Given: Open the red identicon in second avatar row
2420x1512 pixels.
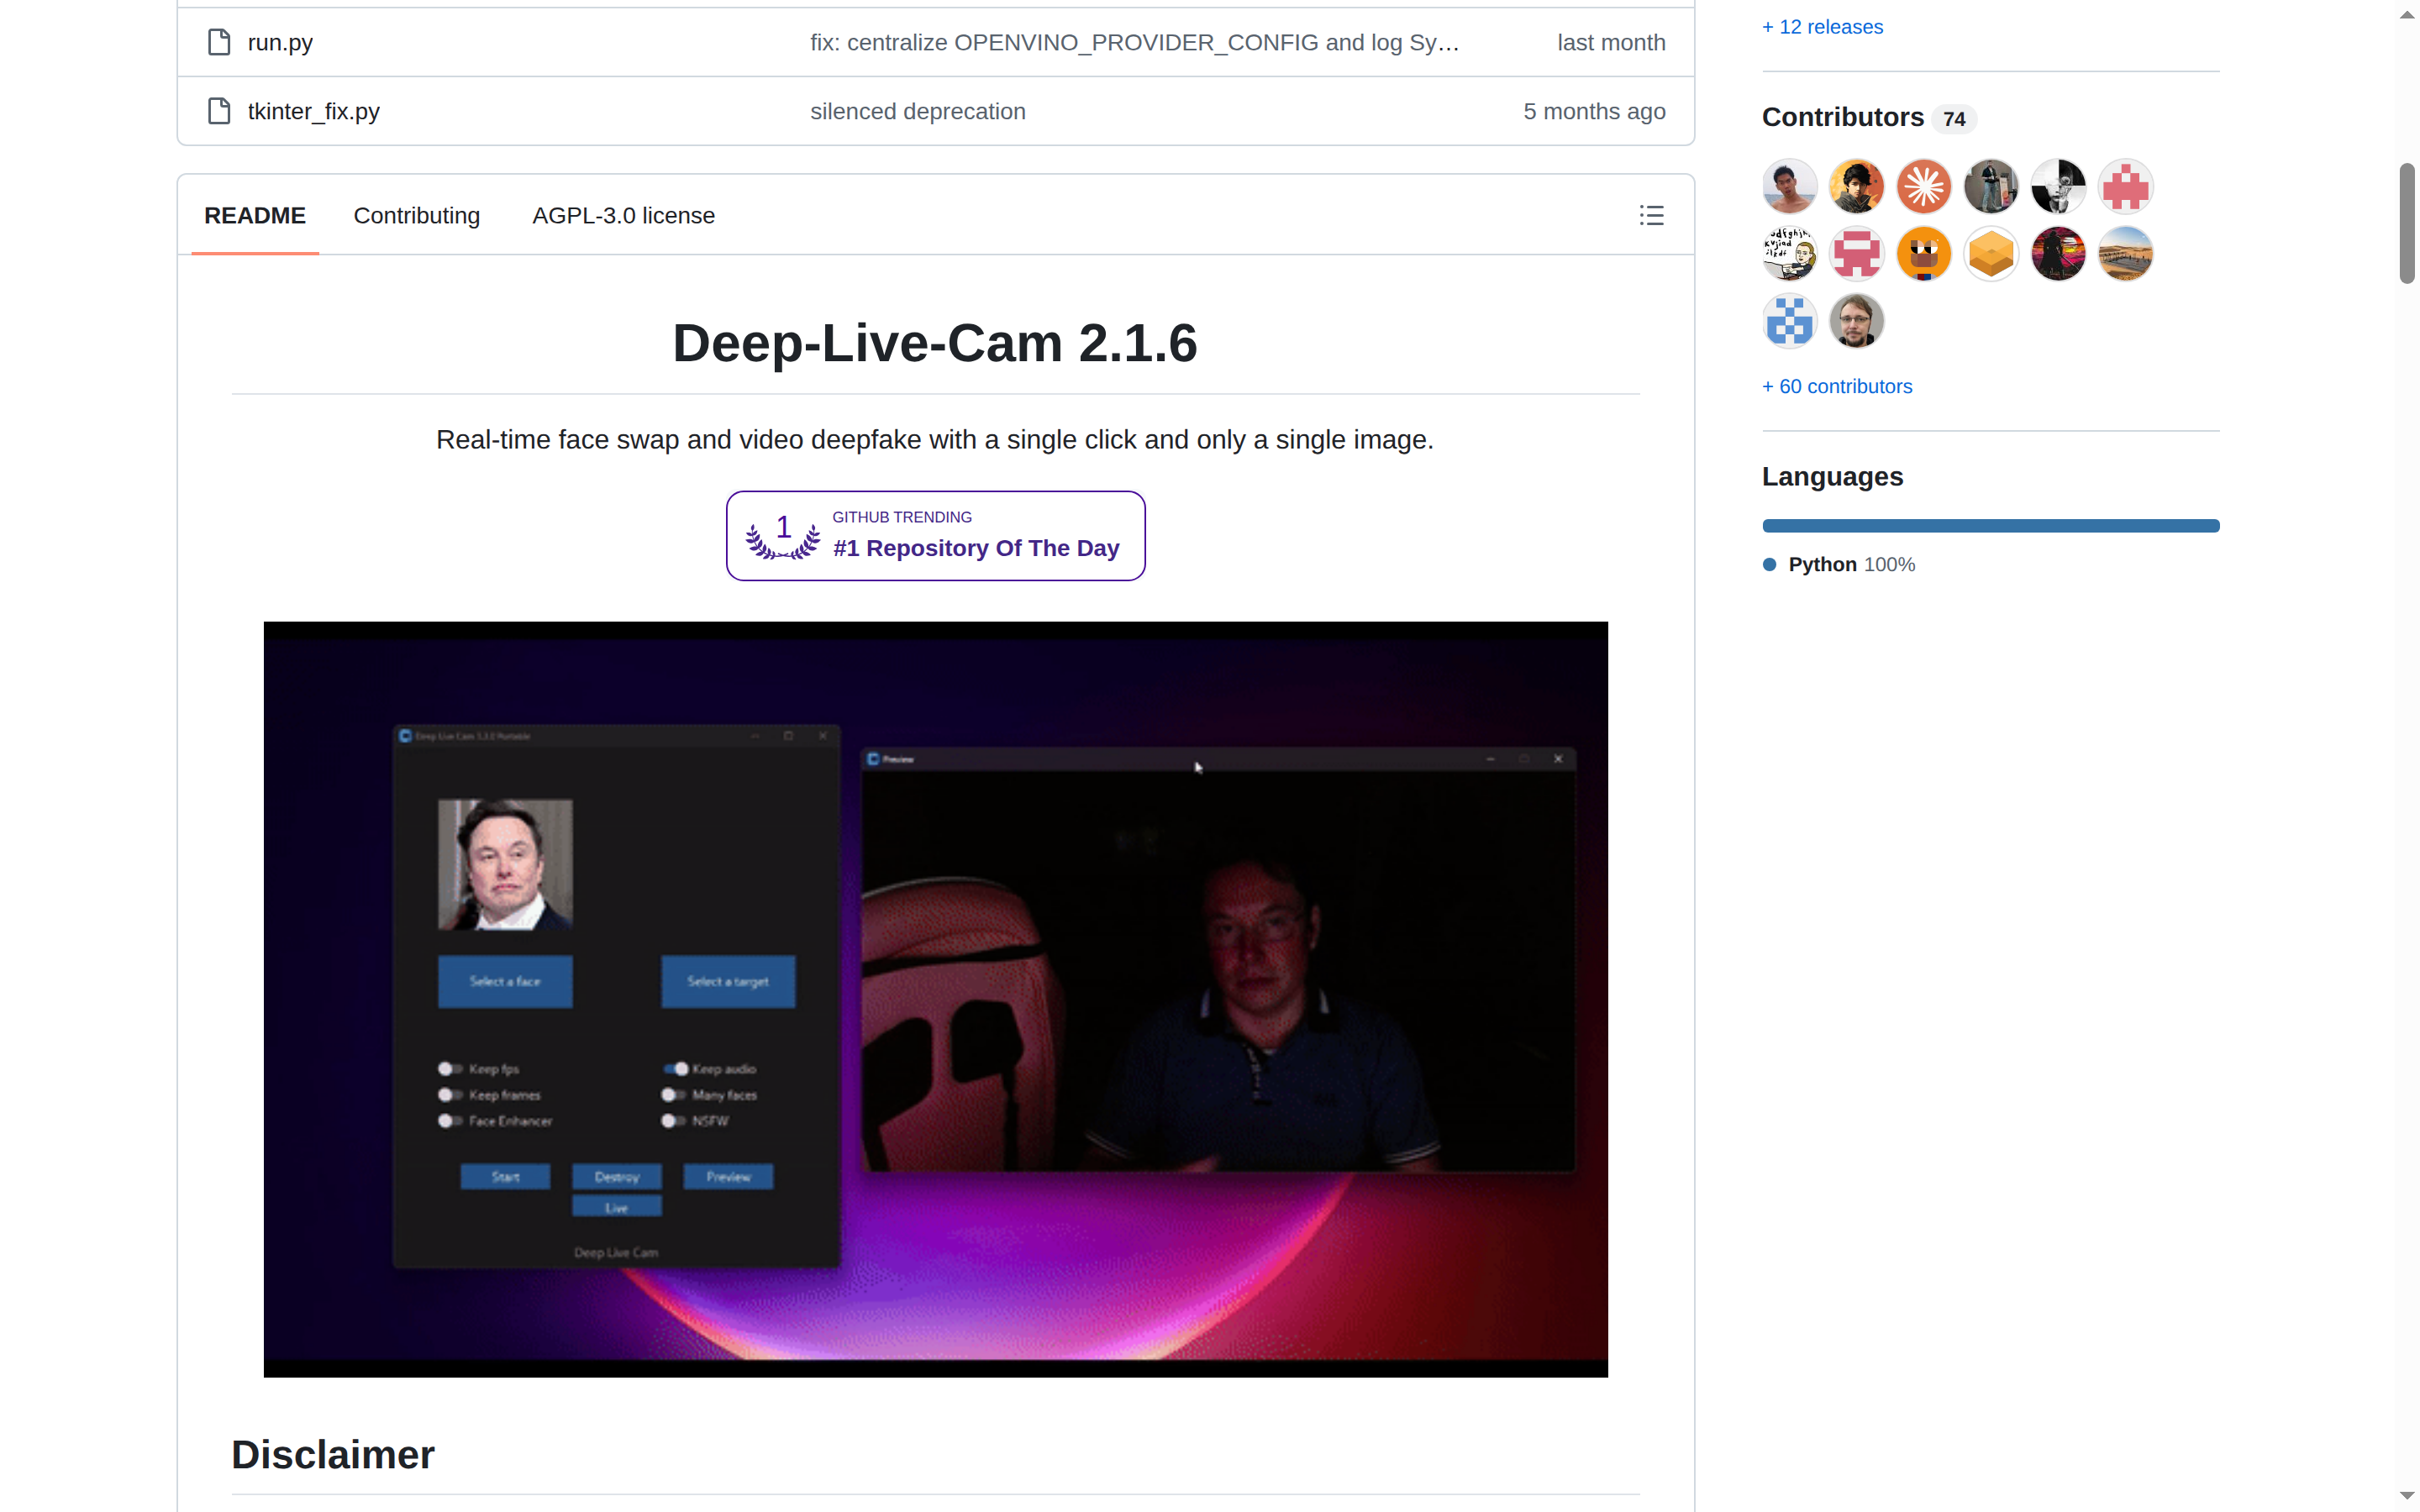Looking at the screenshot, I should 1856,253.
